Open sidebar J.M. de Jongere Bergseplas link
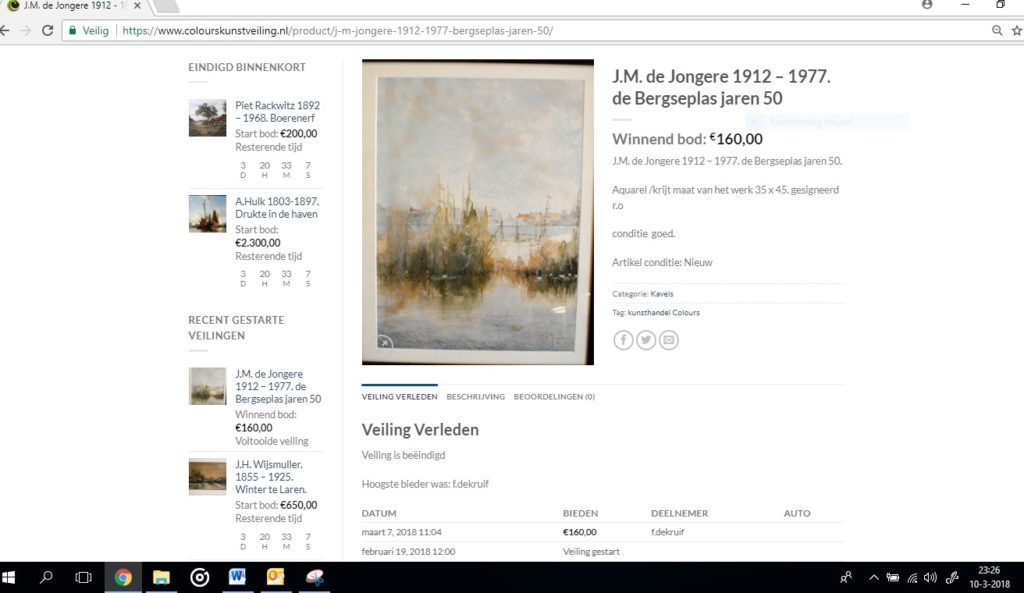 pyautogui.click(x=278, y=386)
